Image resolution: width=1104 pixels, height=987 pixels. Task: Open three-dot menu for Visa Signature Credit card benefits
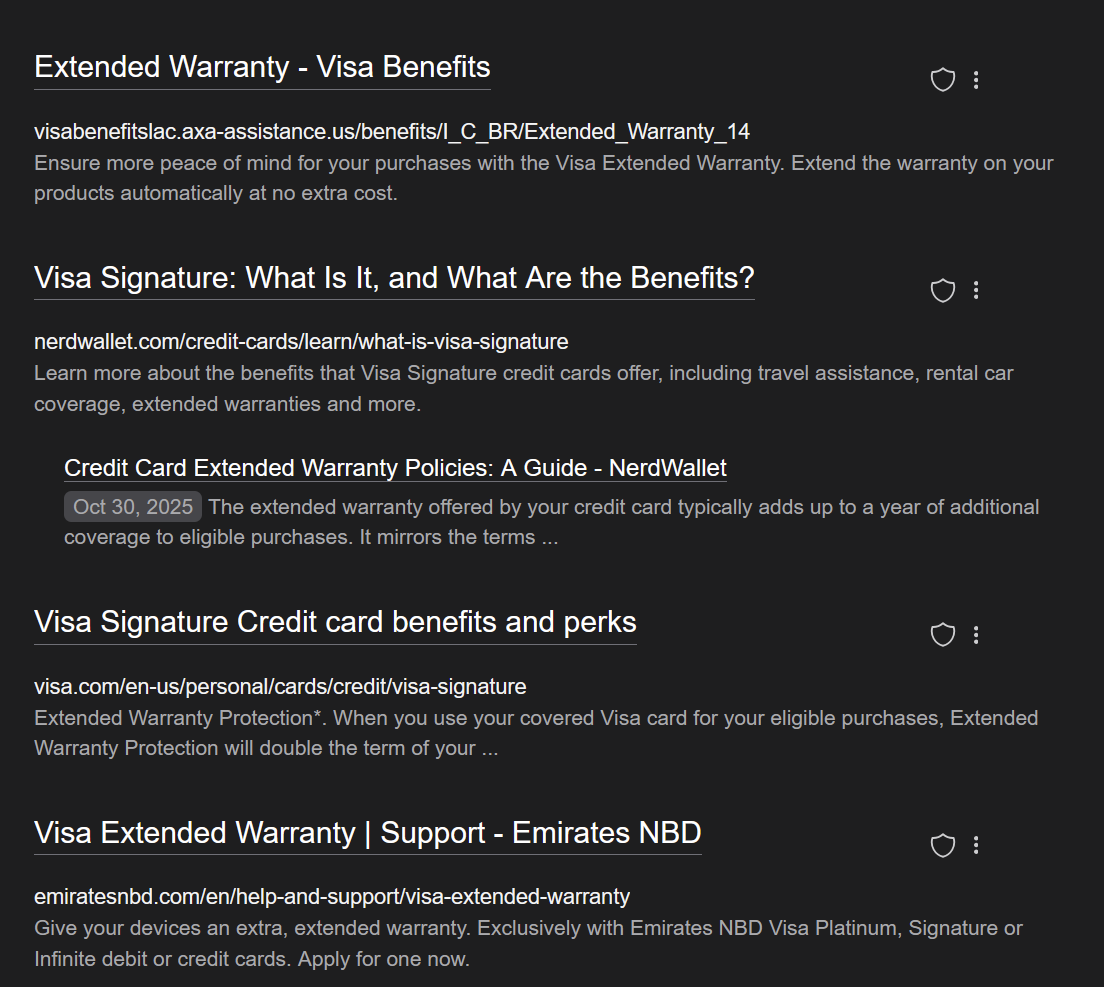pyautogui.click(x=976, y=634)
